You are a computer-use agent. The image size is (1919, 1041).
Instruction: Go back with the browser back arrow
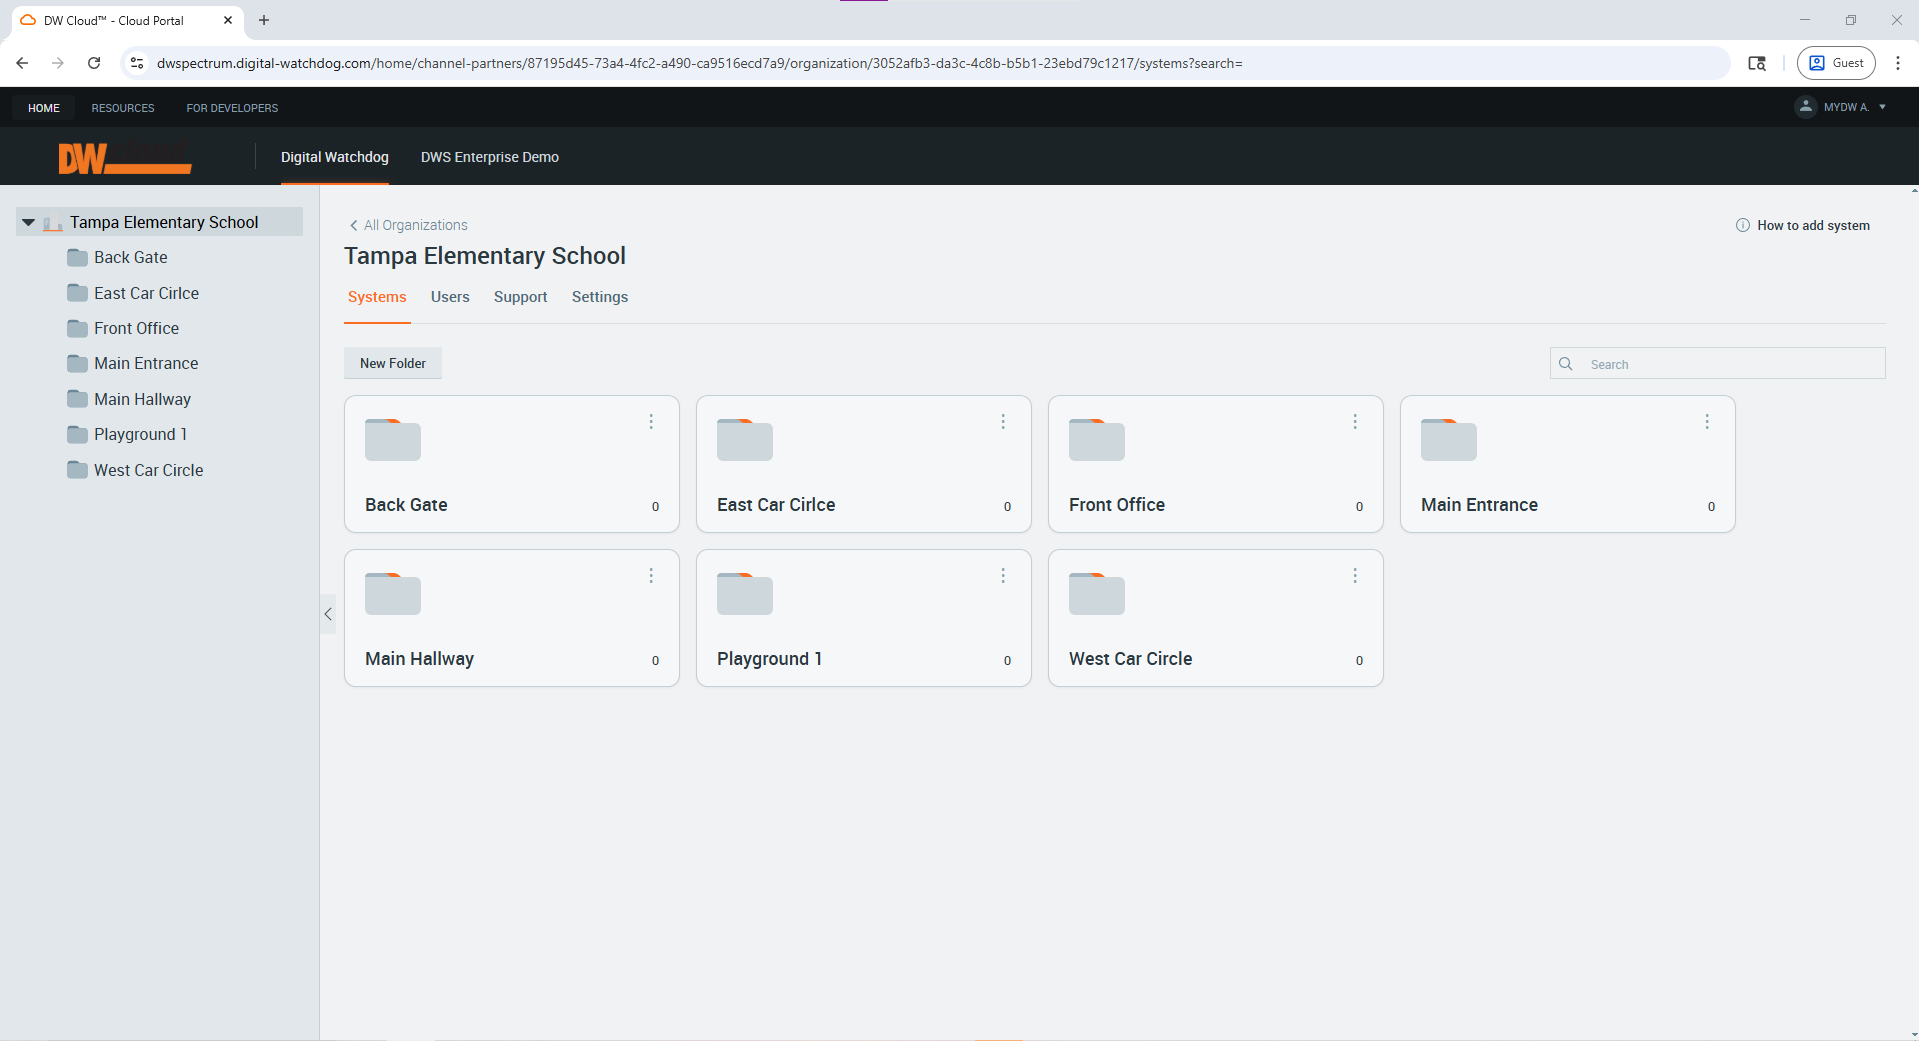[22, 63]
